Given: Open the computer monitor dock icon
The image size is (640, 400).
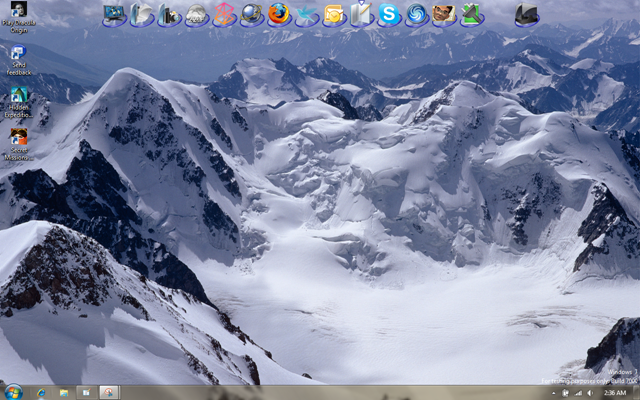Looking at the screenshot, I should pos(114,14).
